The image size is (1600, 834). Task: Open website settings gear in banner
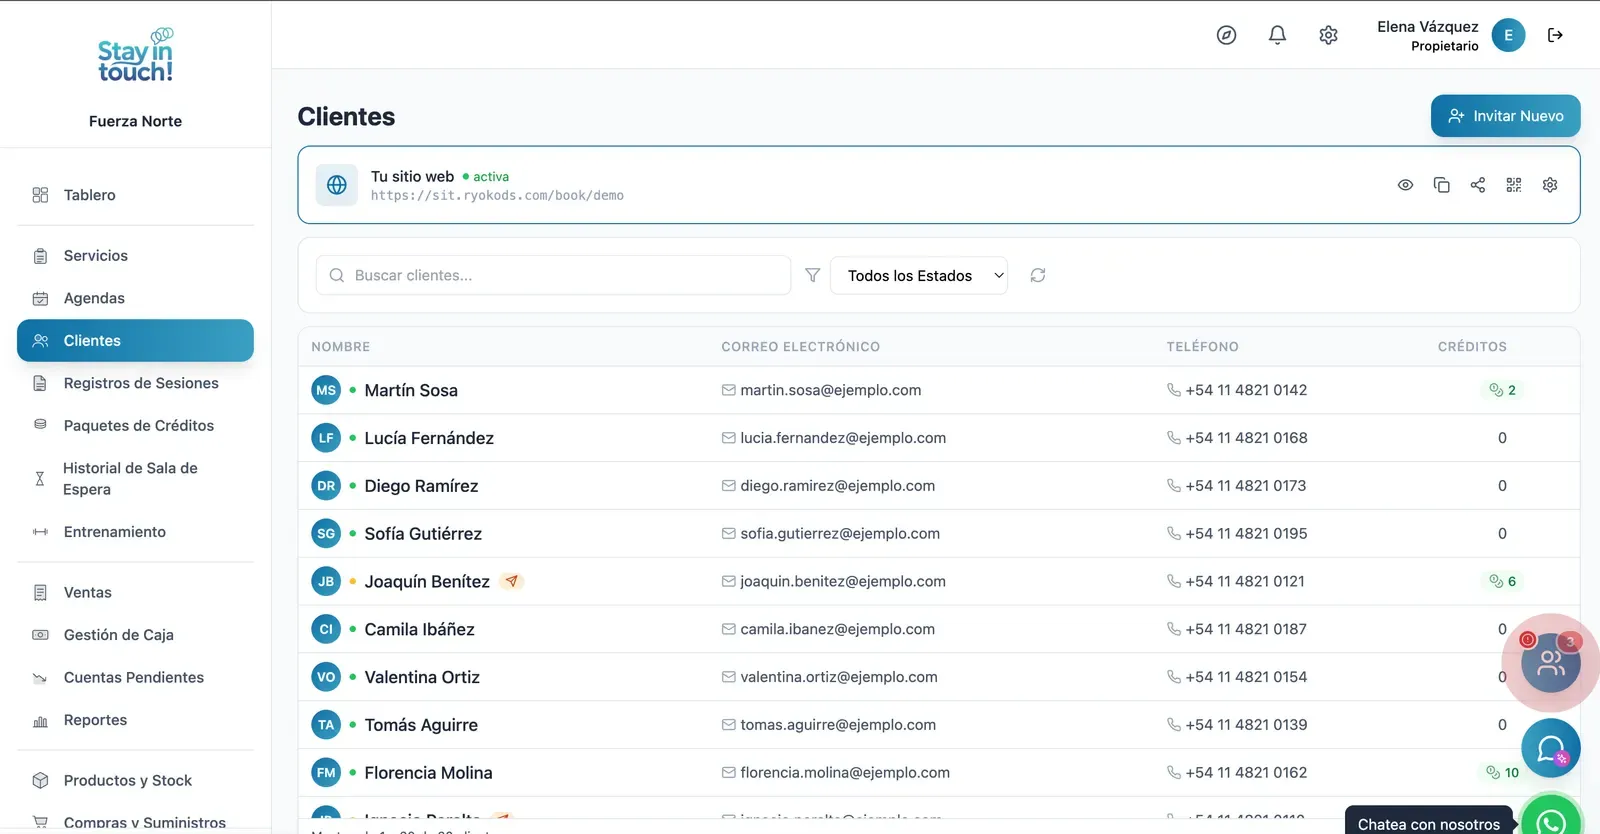[1549, 185]
